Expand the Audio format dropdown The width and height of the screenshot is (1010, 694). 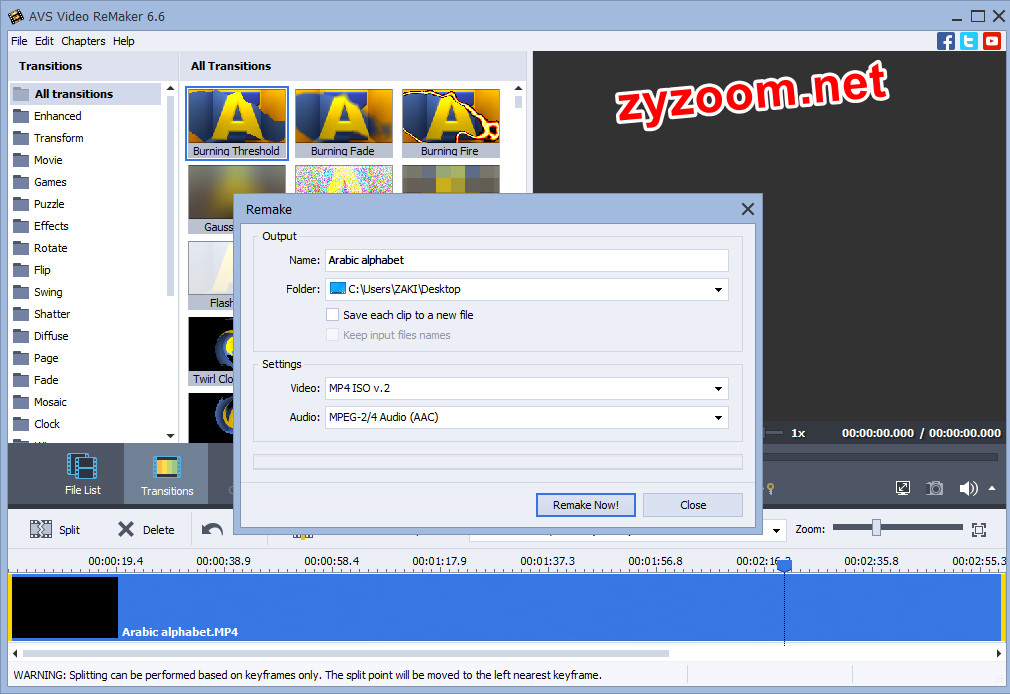(x=718, y=418)
